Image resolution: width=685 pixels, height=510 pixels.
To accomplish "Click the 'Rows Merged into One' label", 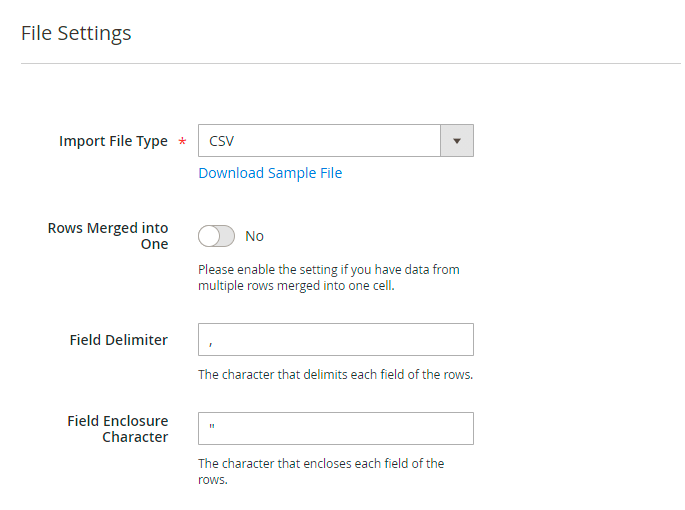I will point(108,236).
